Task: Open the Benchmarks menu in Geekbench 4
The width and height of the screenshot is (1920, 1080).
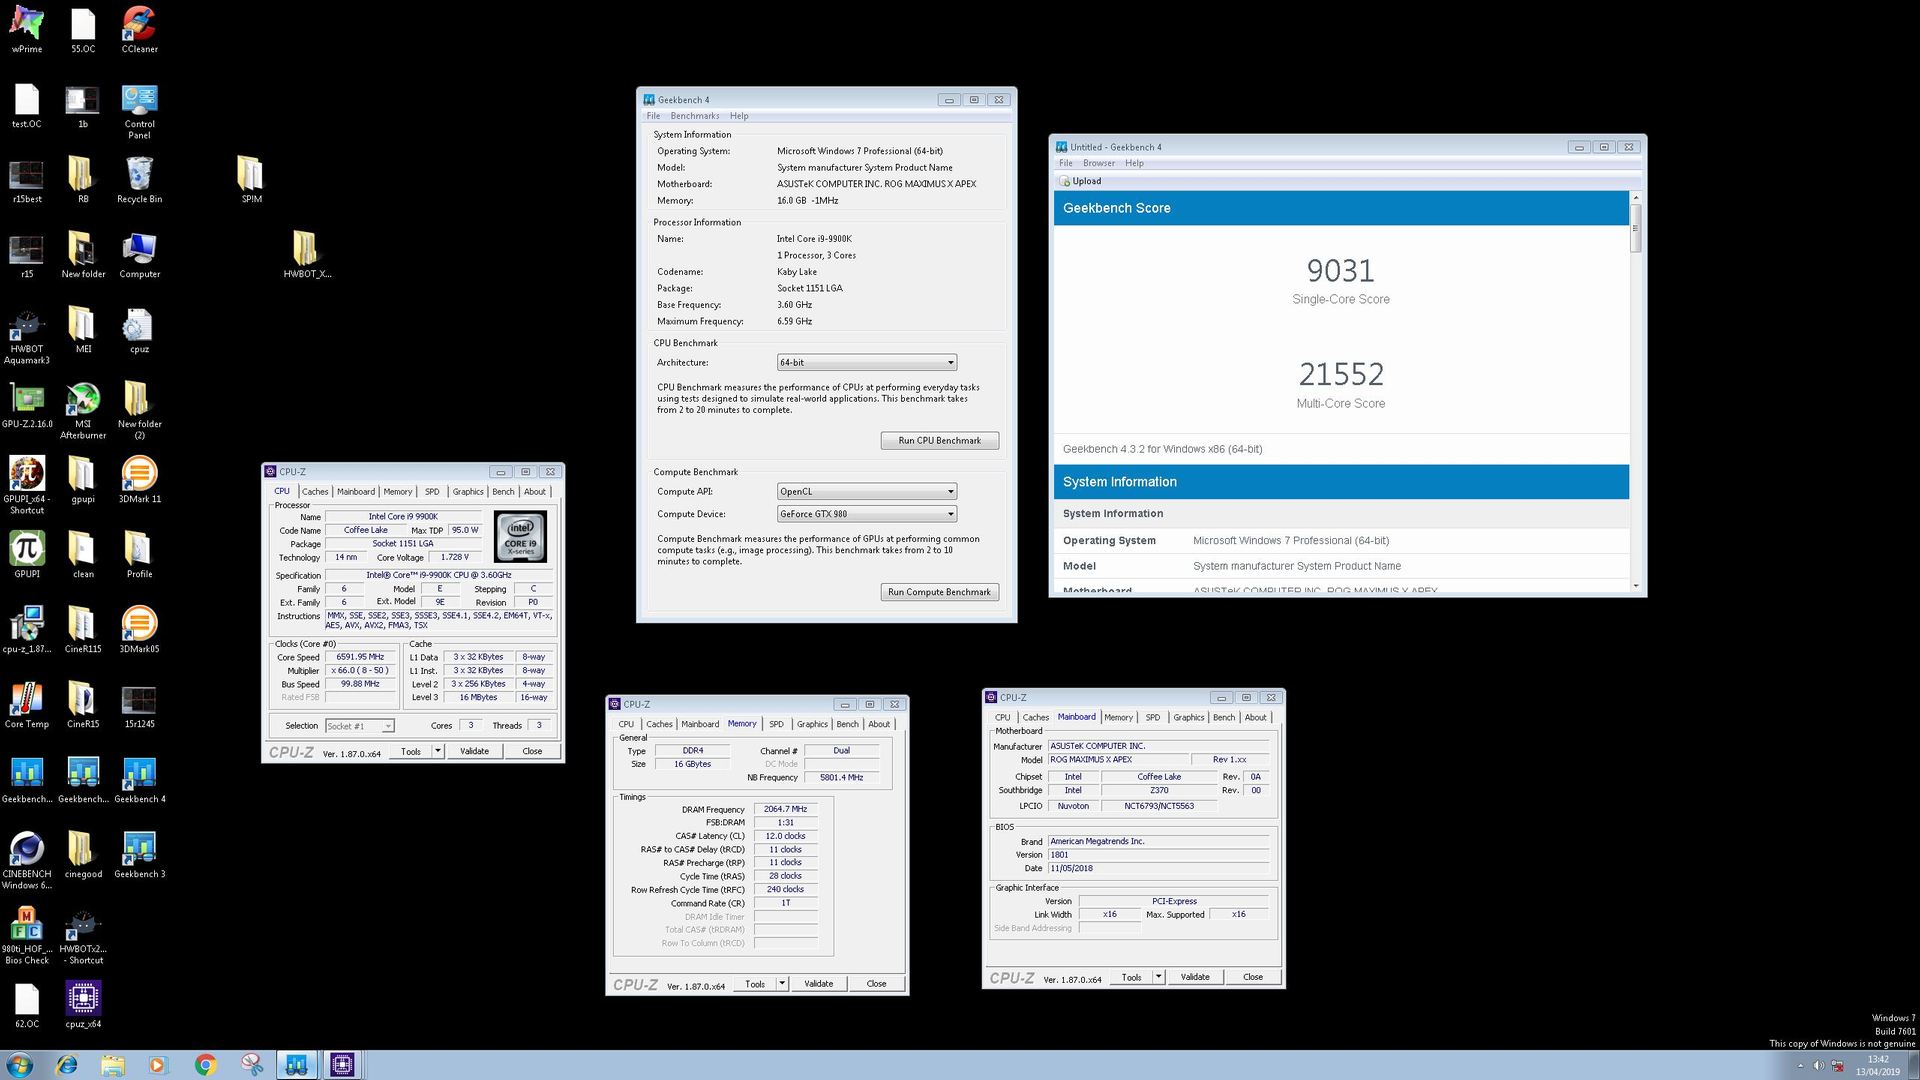Action: (x=694, y=116)
